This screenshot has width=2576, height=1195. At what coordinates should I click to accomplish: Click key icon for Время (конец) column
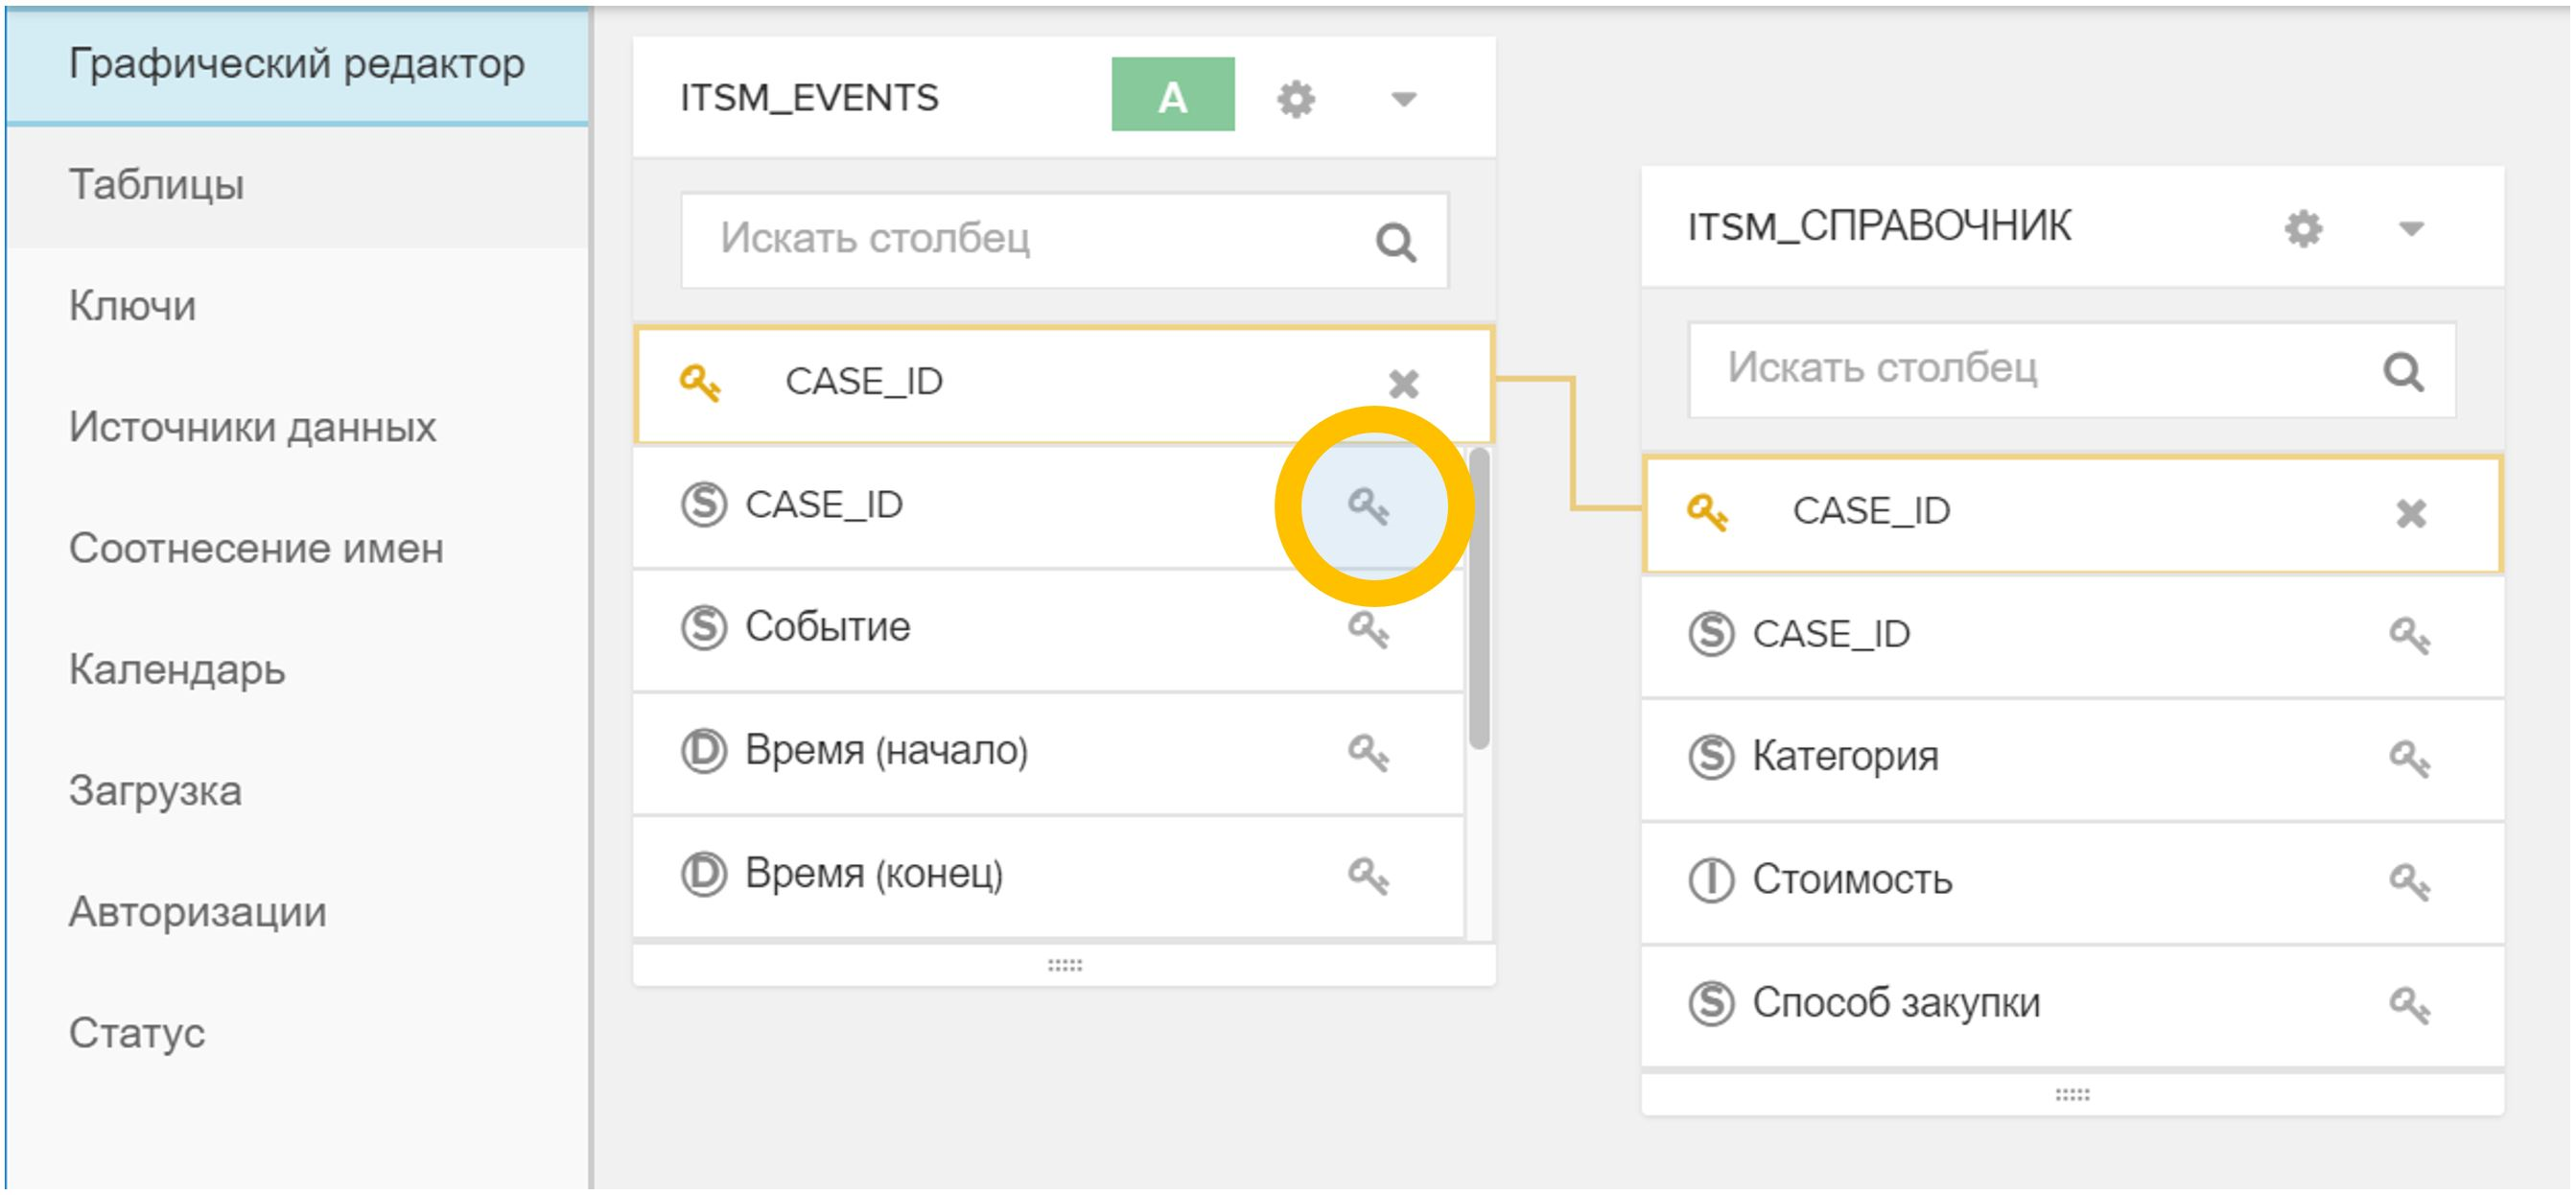tap(1367, 876)
